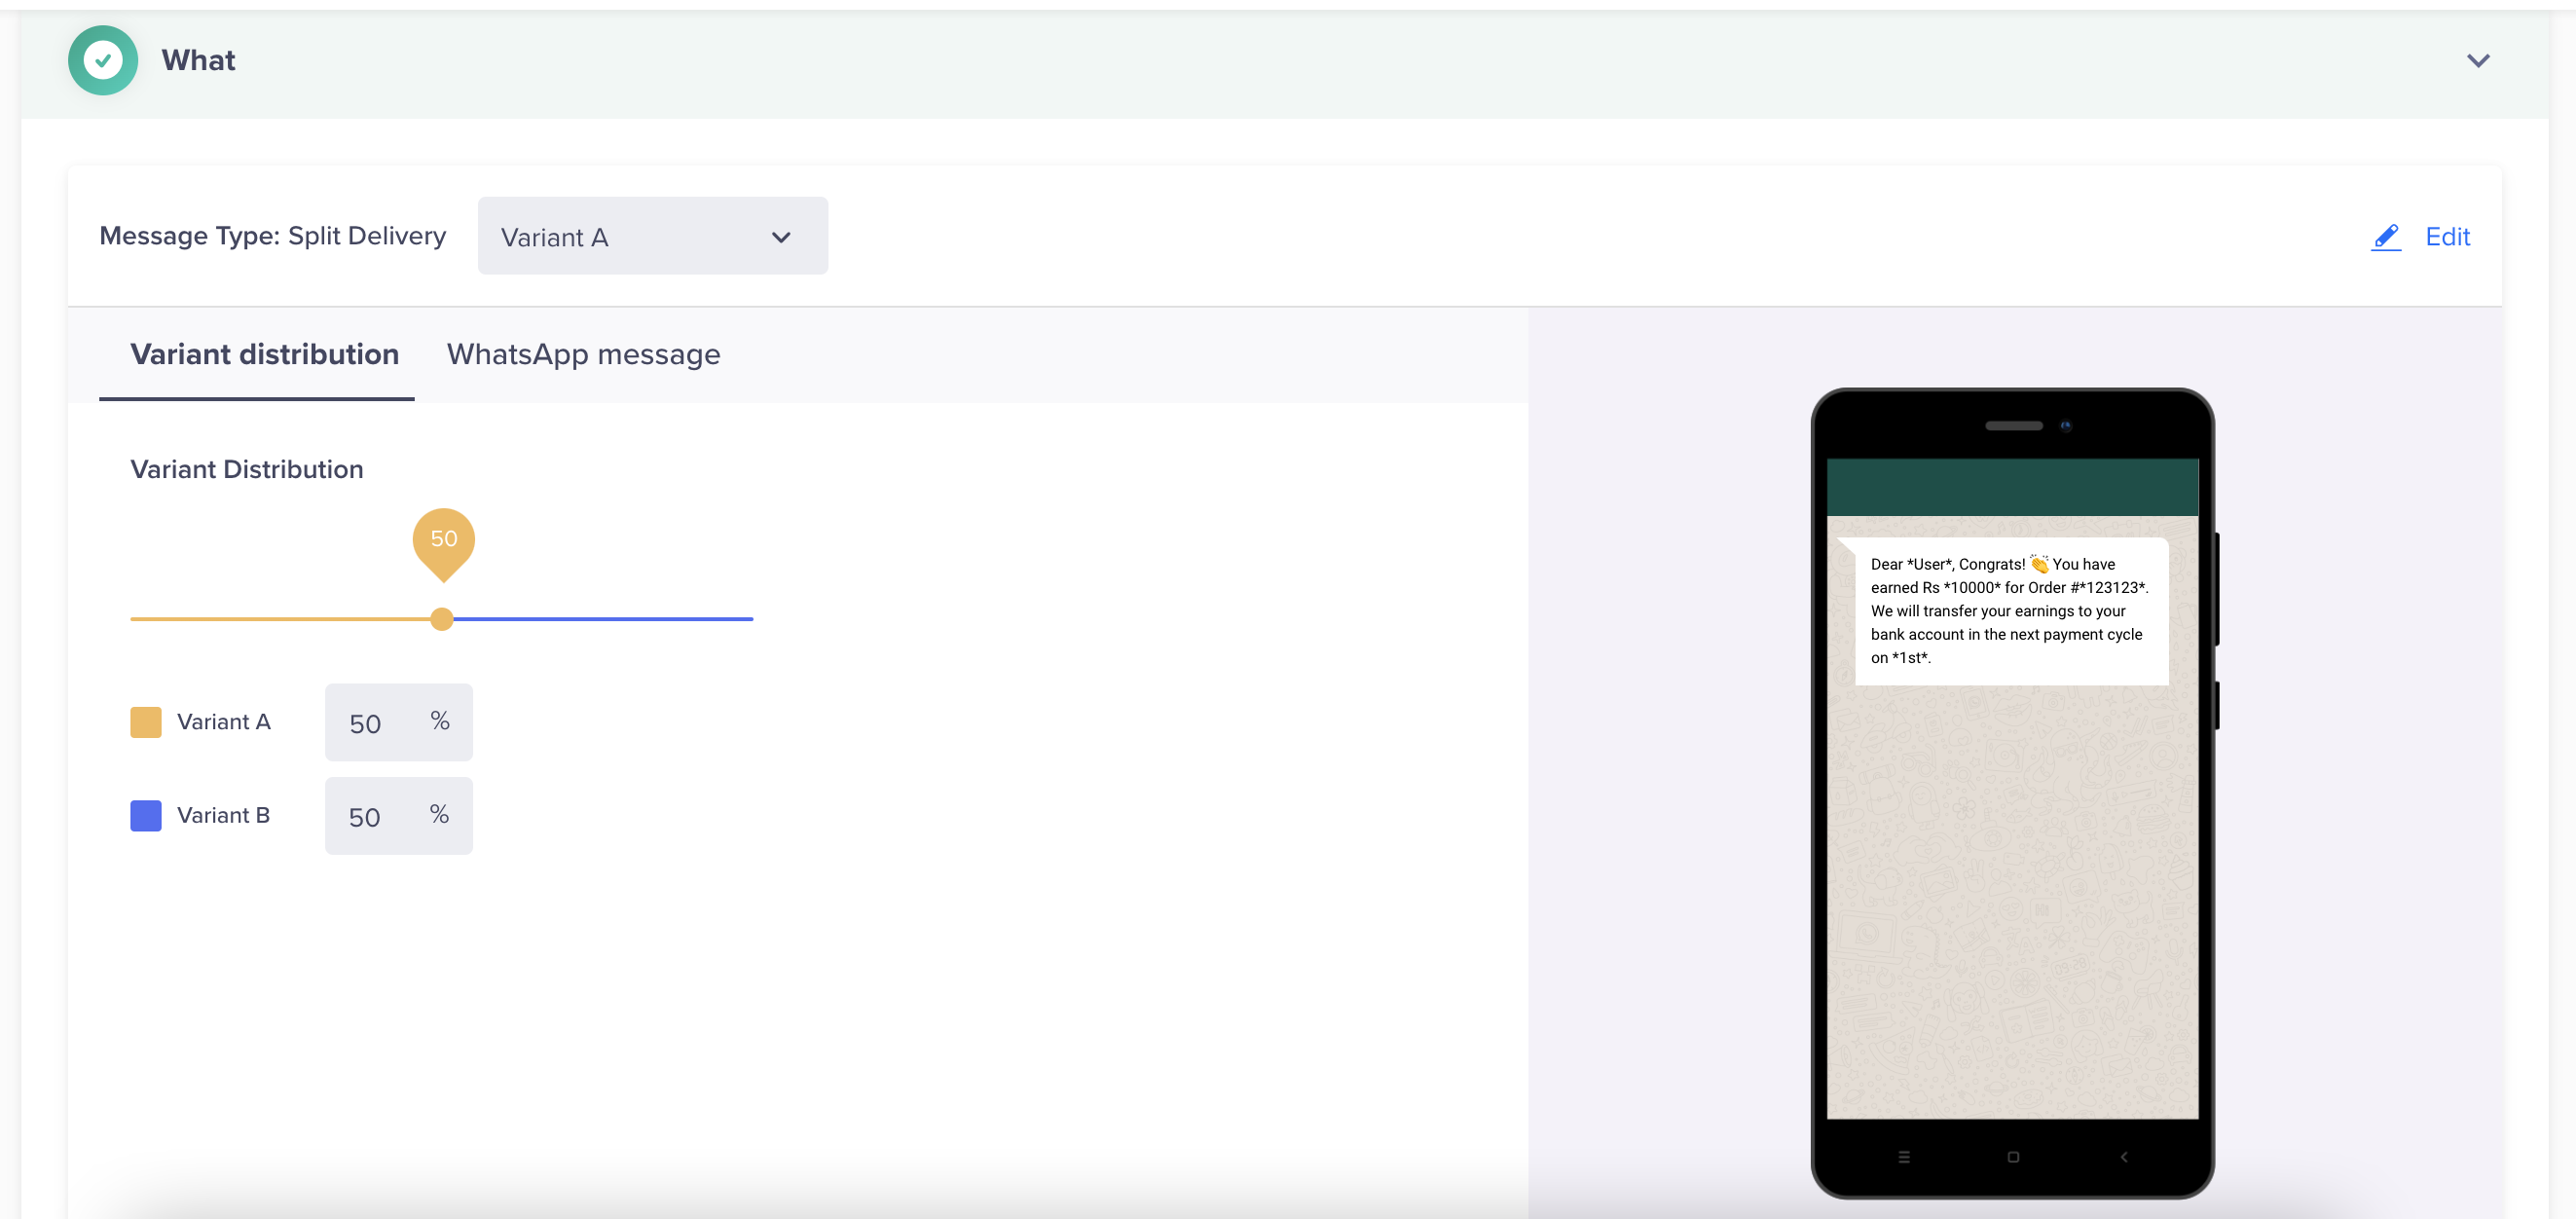Click the collapse chevron top right

tap(2483, 60)
